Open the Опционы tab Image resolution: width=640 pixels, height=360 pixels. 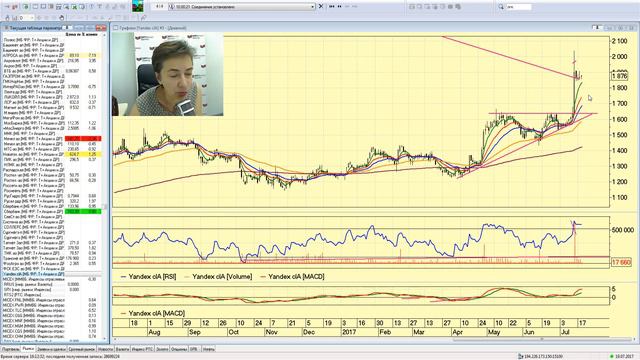[179, 349]
